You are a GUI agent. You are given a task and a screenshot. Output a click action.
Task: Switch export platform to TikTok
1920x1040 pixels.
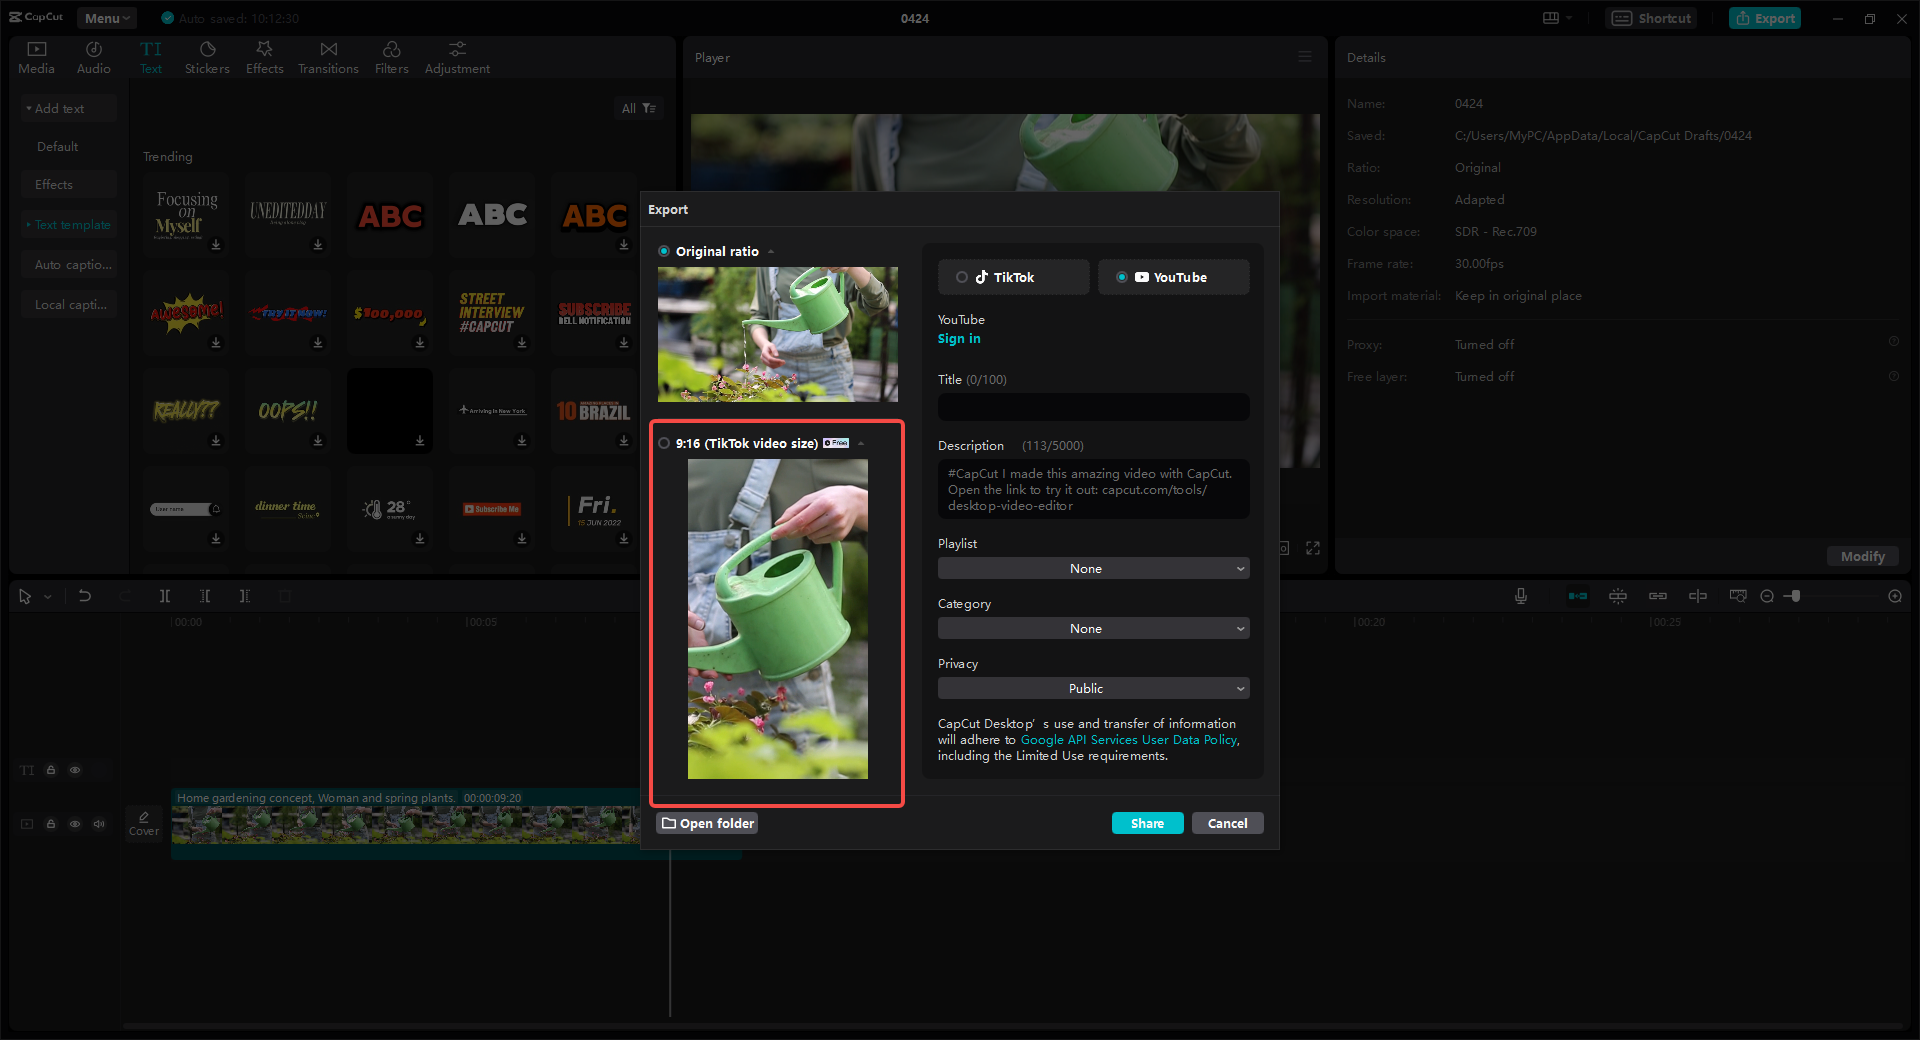pos(1013,277)
